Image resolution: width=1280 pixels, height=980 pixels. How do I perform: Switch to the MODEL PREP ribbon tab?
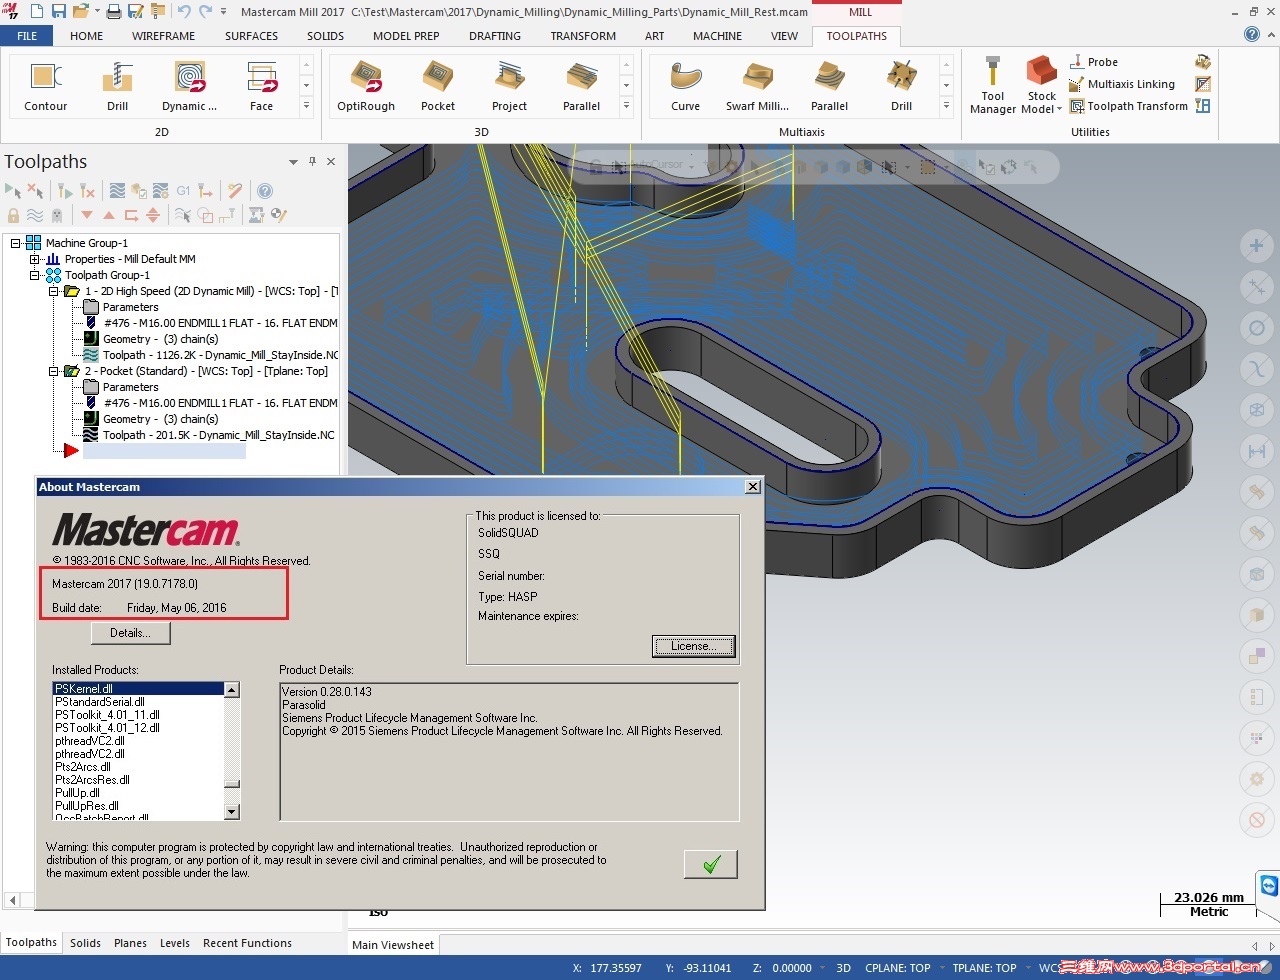[x=406, y=36]
